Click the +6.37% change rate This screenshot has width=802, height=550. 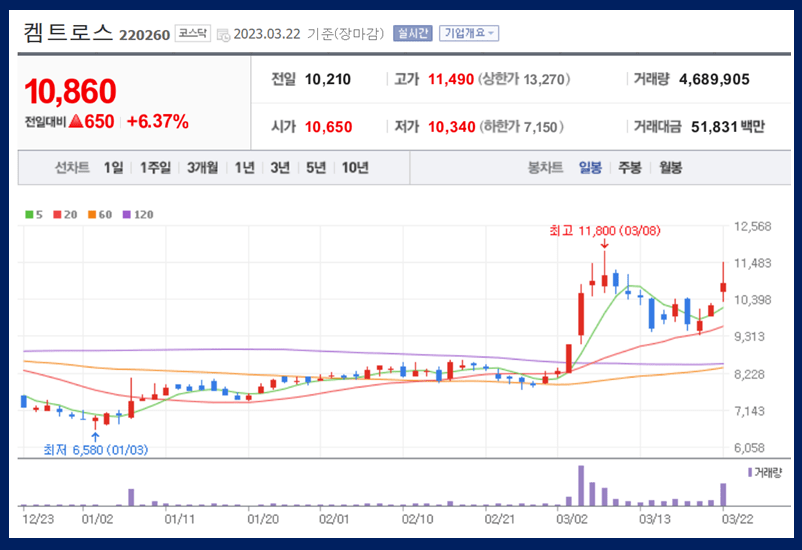pyautogui.click(x=158, y=121)
